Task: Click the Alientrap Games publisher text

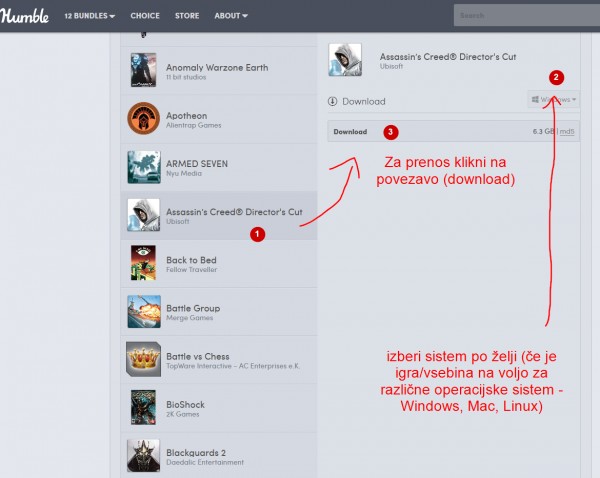Action: (194, 125)
